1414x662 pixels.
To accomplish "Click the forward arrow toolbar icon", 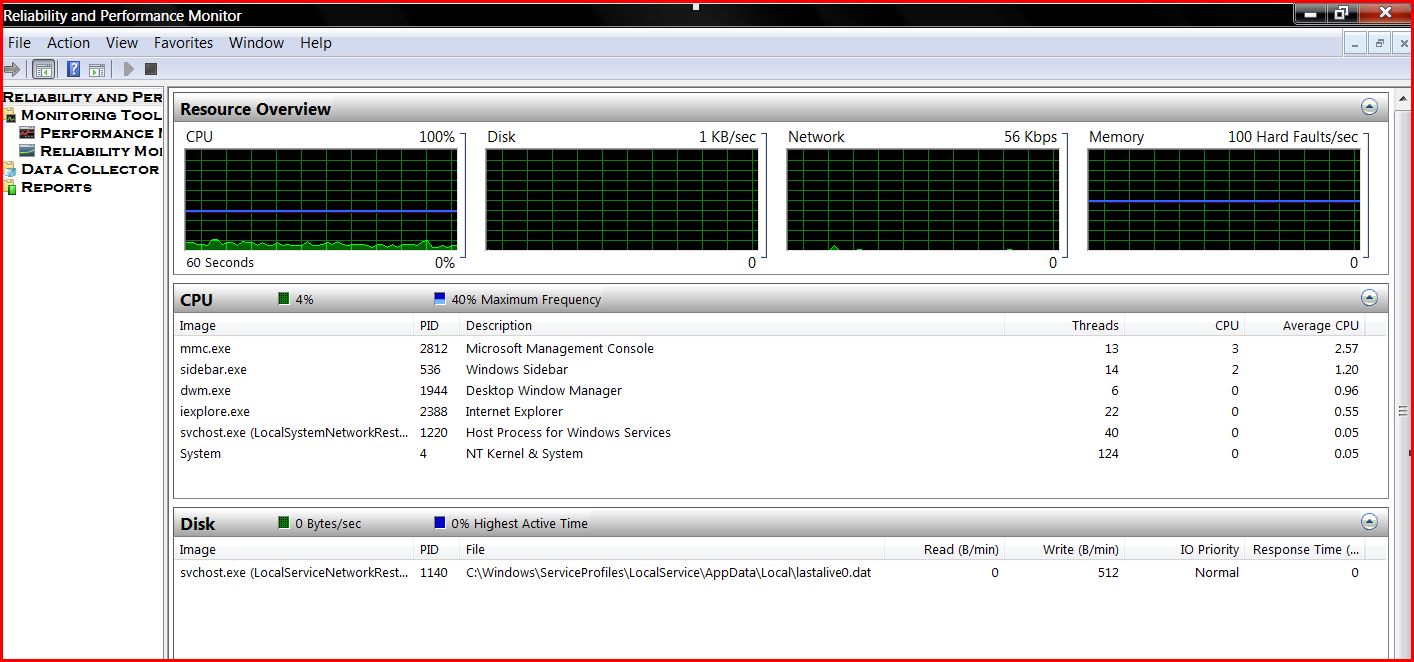I will point(12,69).
